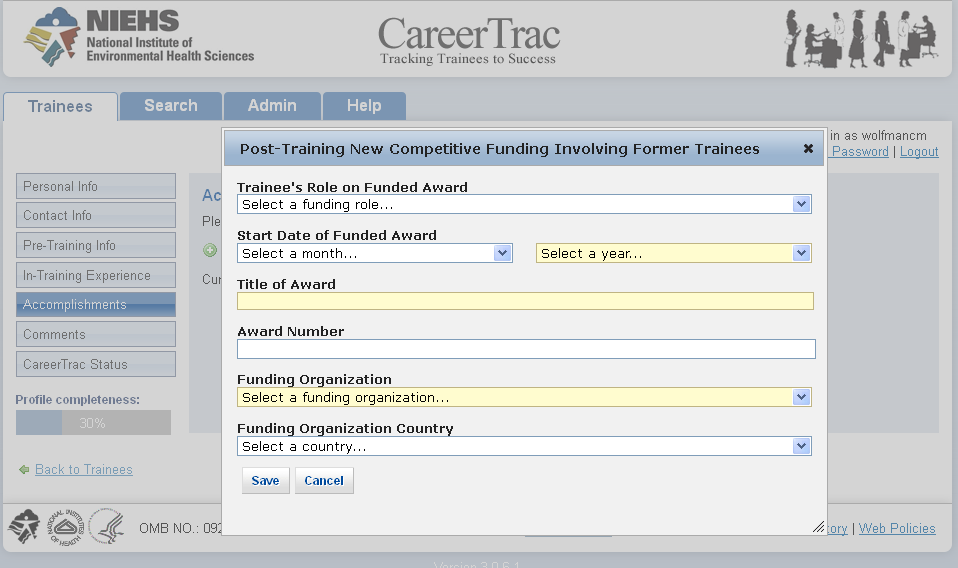Click the Profile completeness progress bar

tap(93, 423)
